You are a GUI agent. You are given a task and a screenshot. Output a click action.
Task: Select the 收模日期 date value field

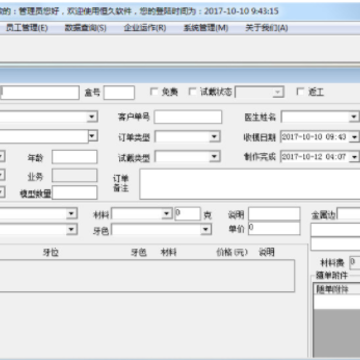pyautogui.click(x=314, y=137)
